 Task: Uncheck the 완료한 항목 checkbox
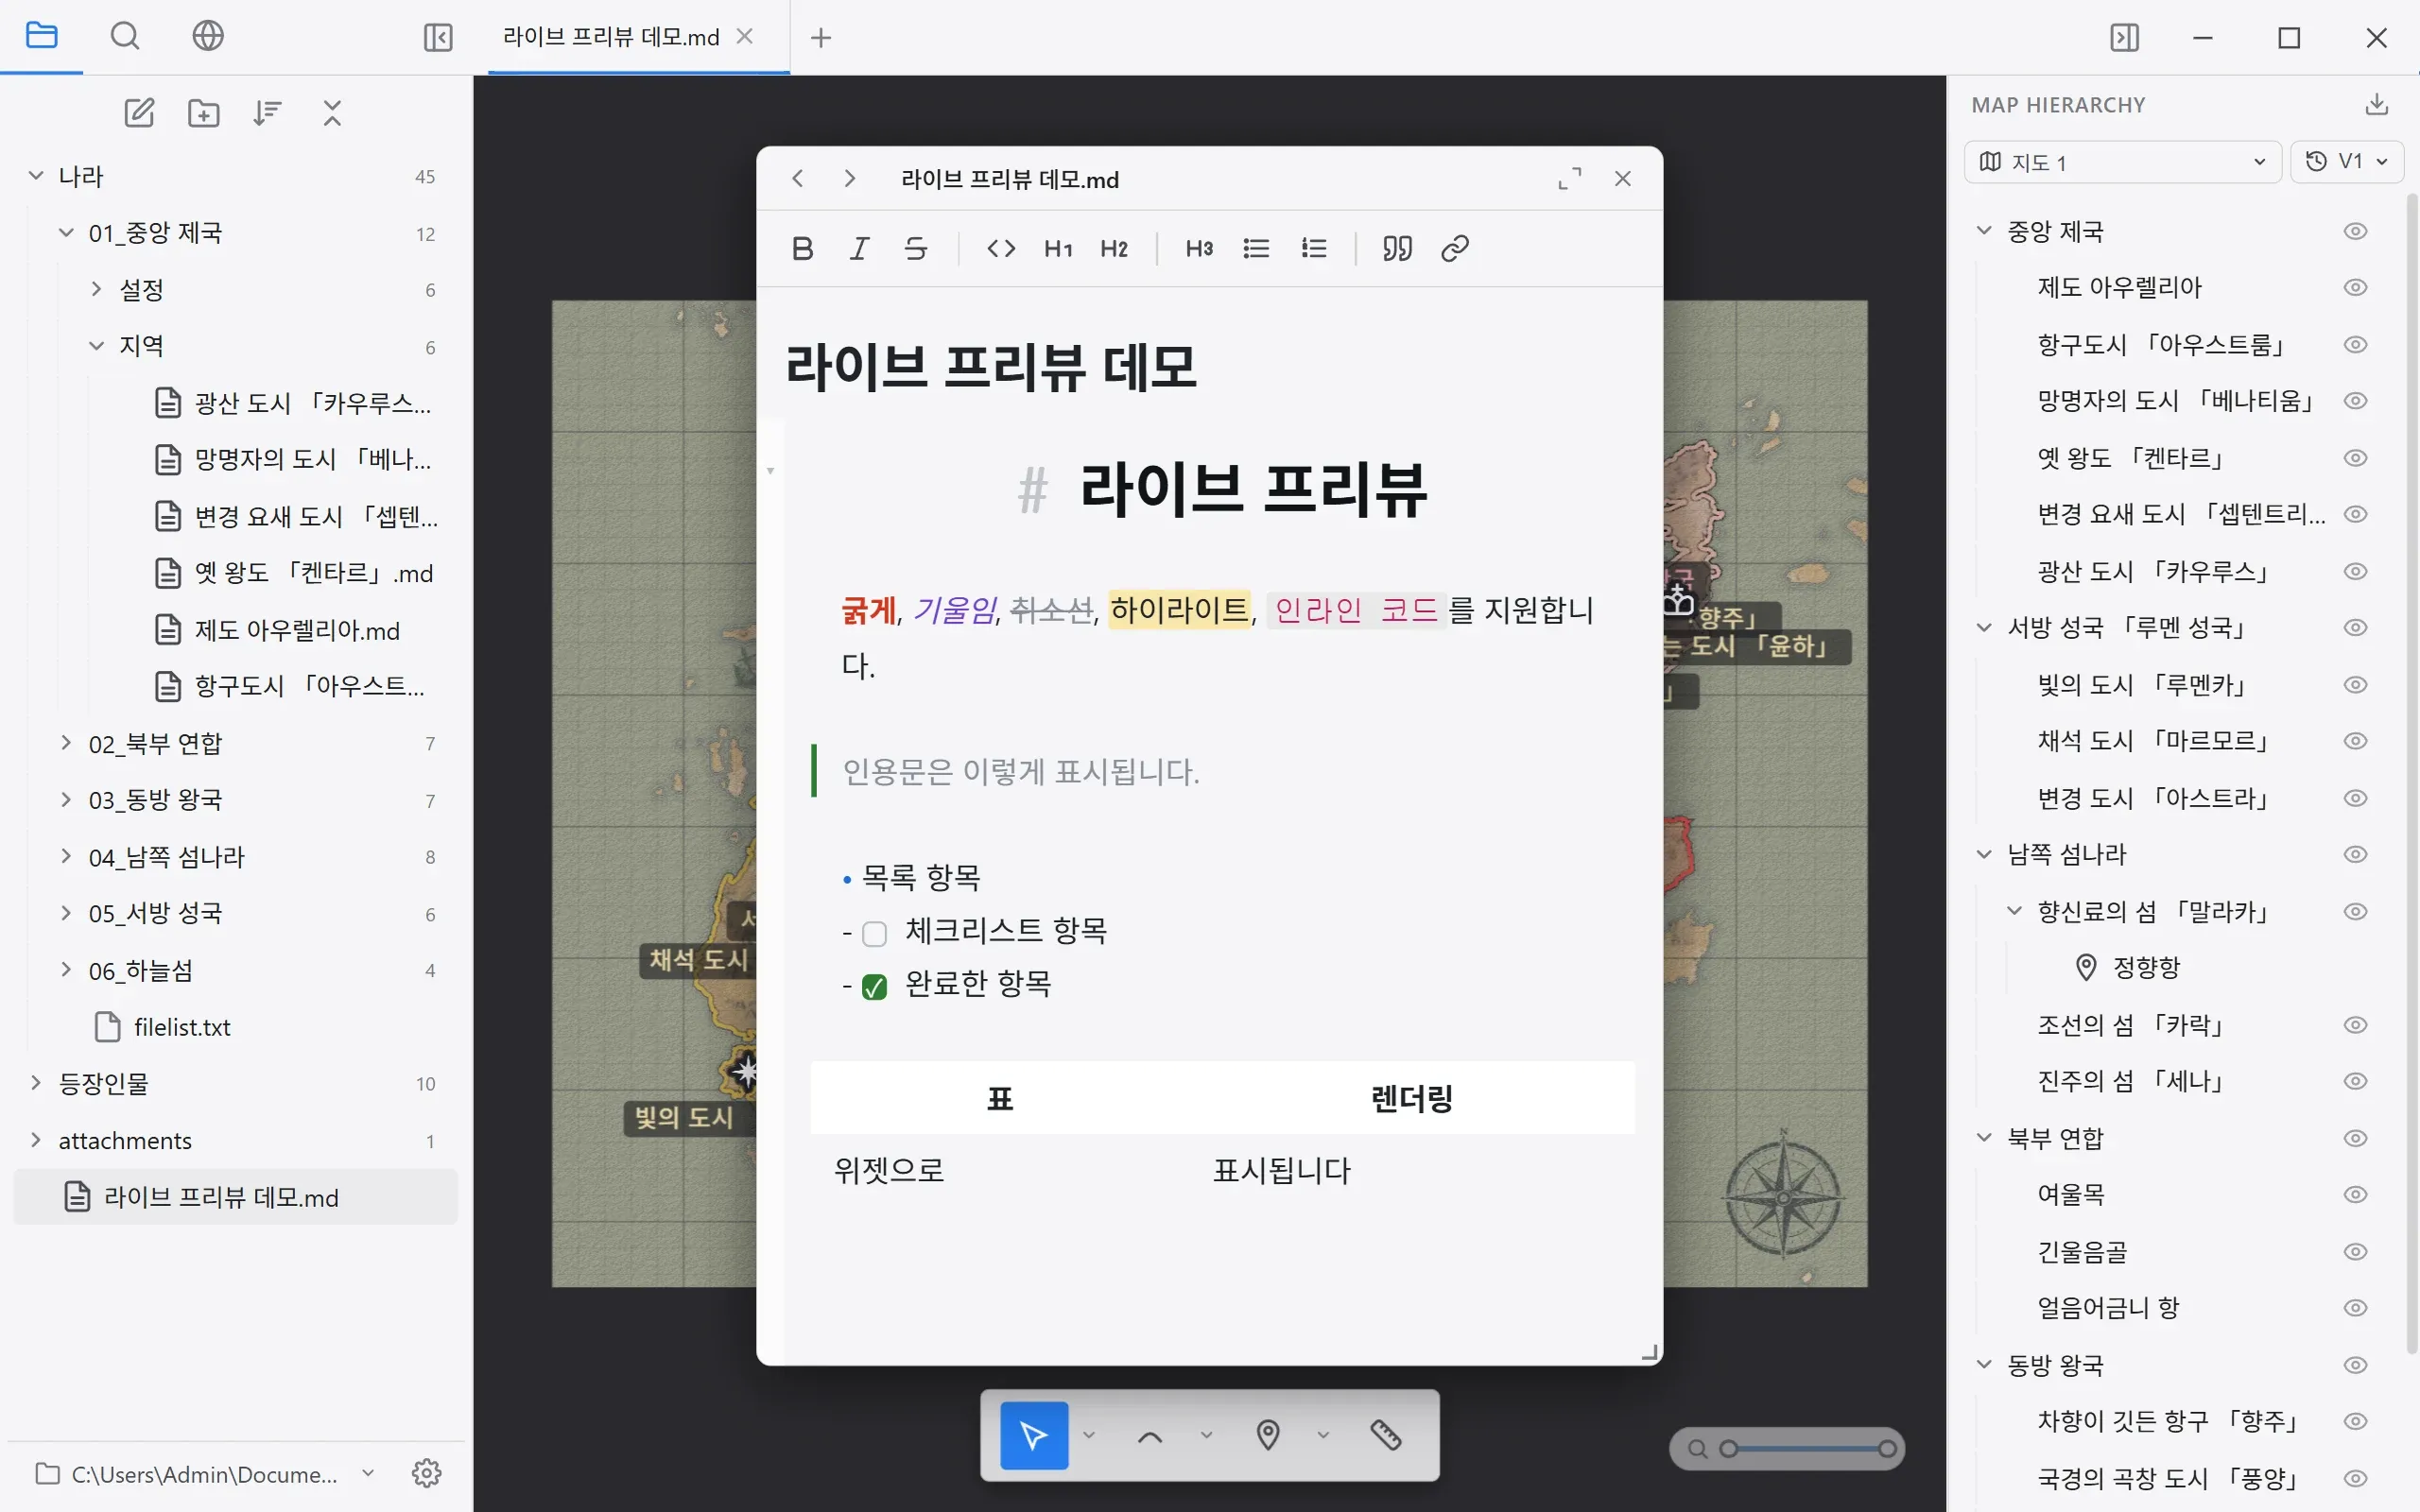pos(874,988)
